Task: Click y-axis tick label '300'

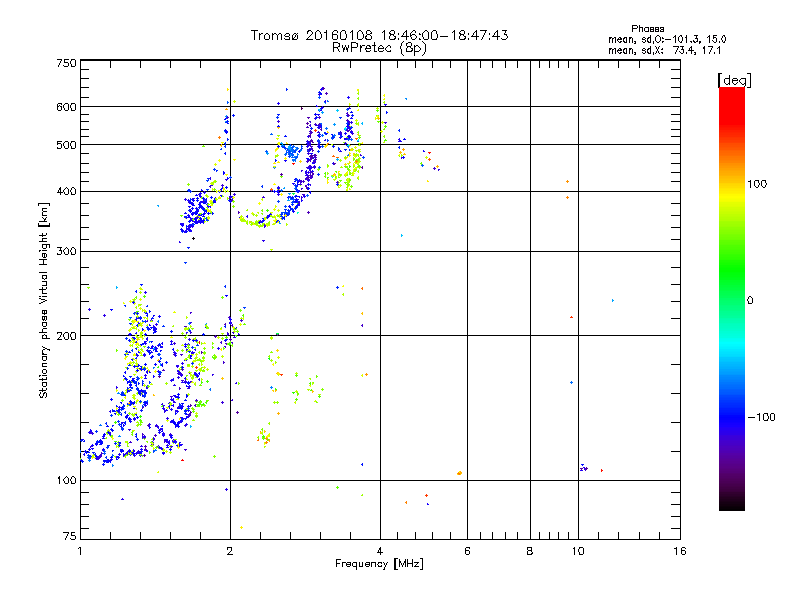Action: click(66, 252)
